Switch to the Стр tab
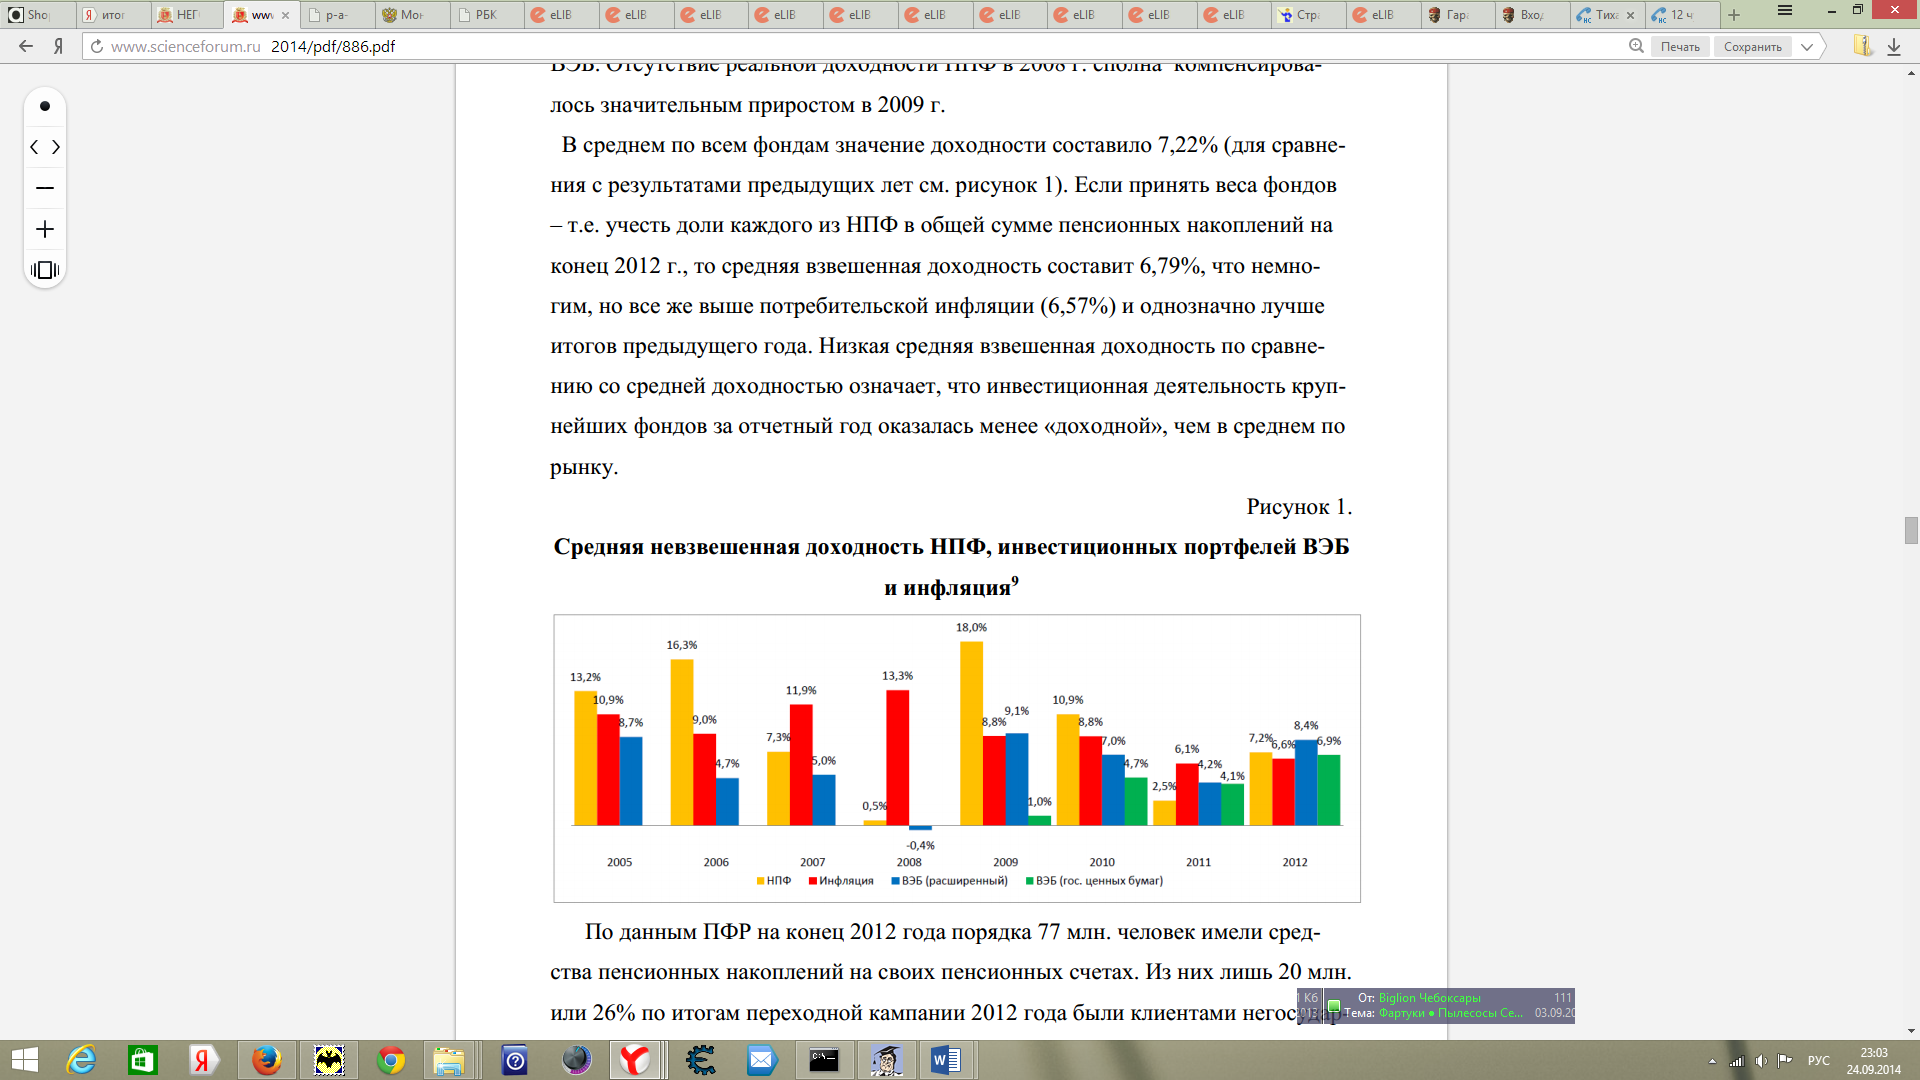1920x1080 pixels. pyautogui.click(x=1308, y=15)
